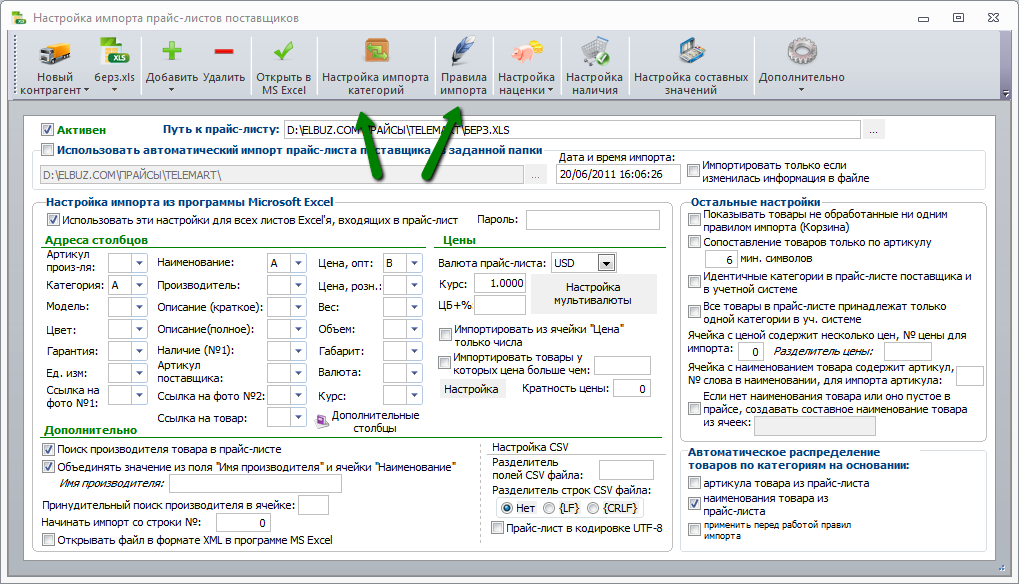This screenshot has width=1019, height=584.
Task: Toggle Поиск производителя товара в прайс-листе
Action: [48, 449]
